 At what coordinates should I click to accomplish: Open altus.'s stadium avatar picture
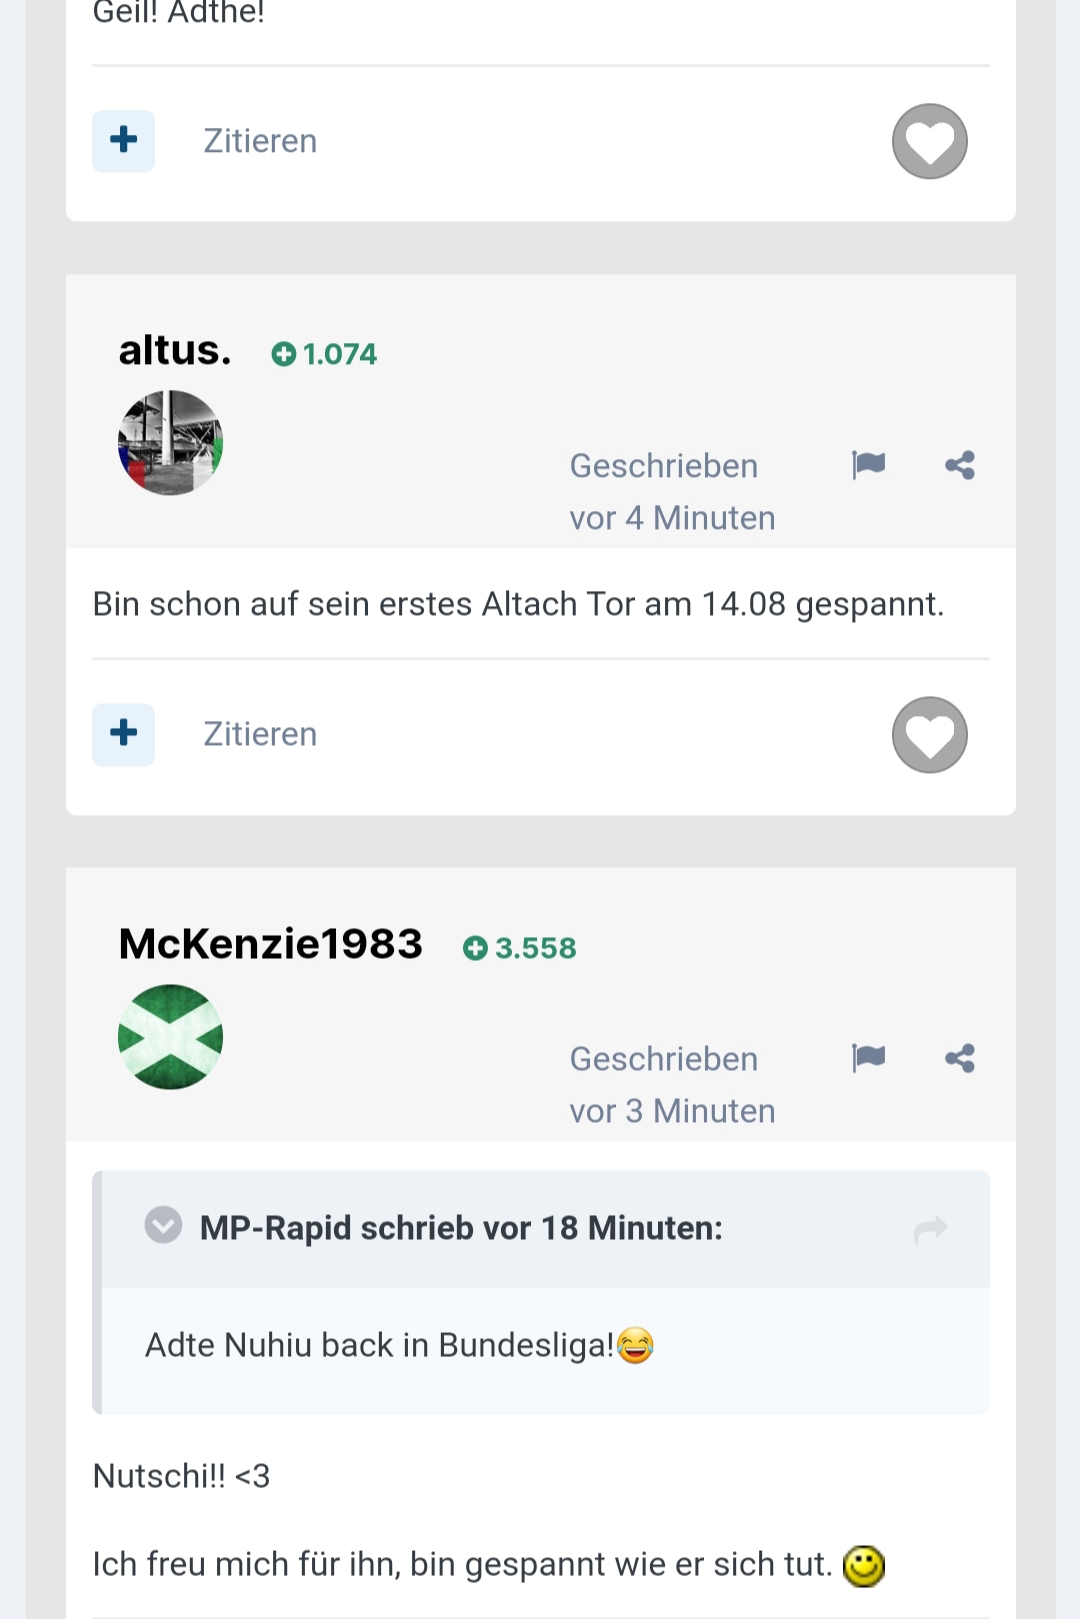[x=170, y=443]
